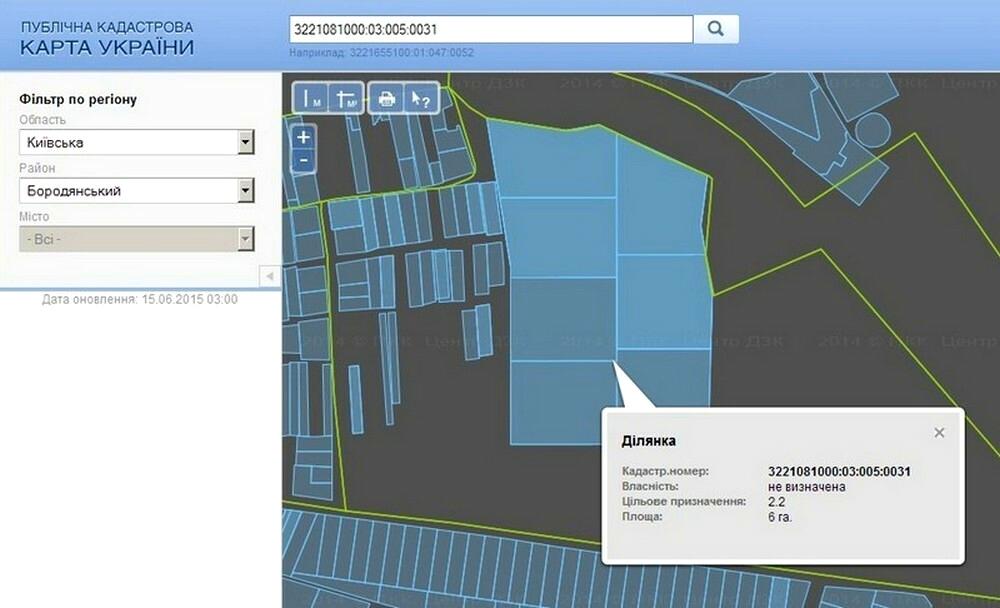Click the Карта України site logo
Screen dimensions: 1000x608
pyautogui.click(x=107, y=38)
